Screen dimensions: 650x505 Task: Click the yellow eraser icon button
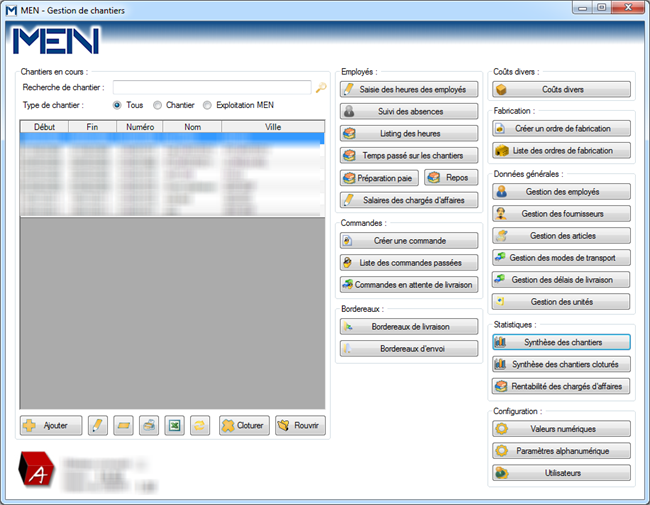pyautogui.click(x=123, y=425)
